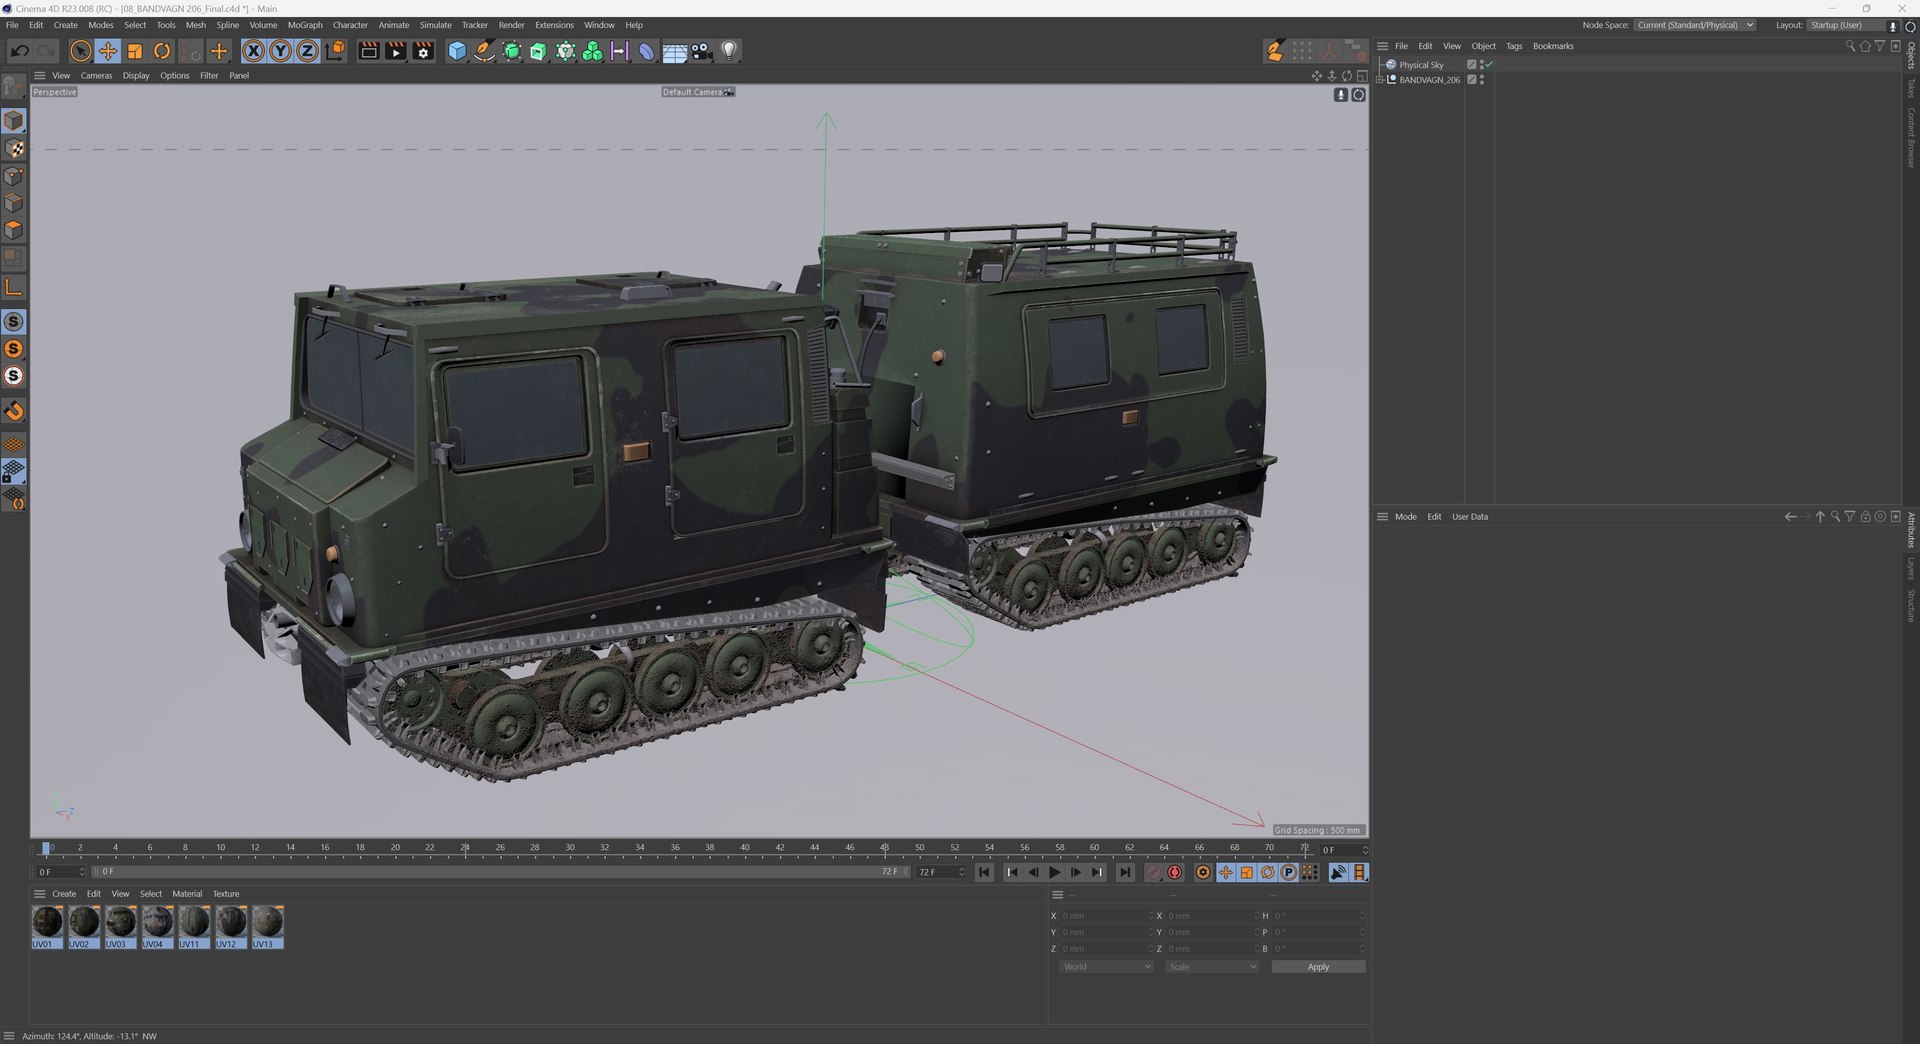1920x1044 pixels.
Task: Toggle timeline sound playback button
Action: 1338,873
